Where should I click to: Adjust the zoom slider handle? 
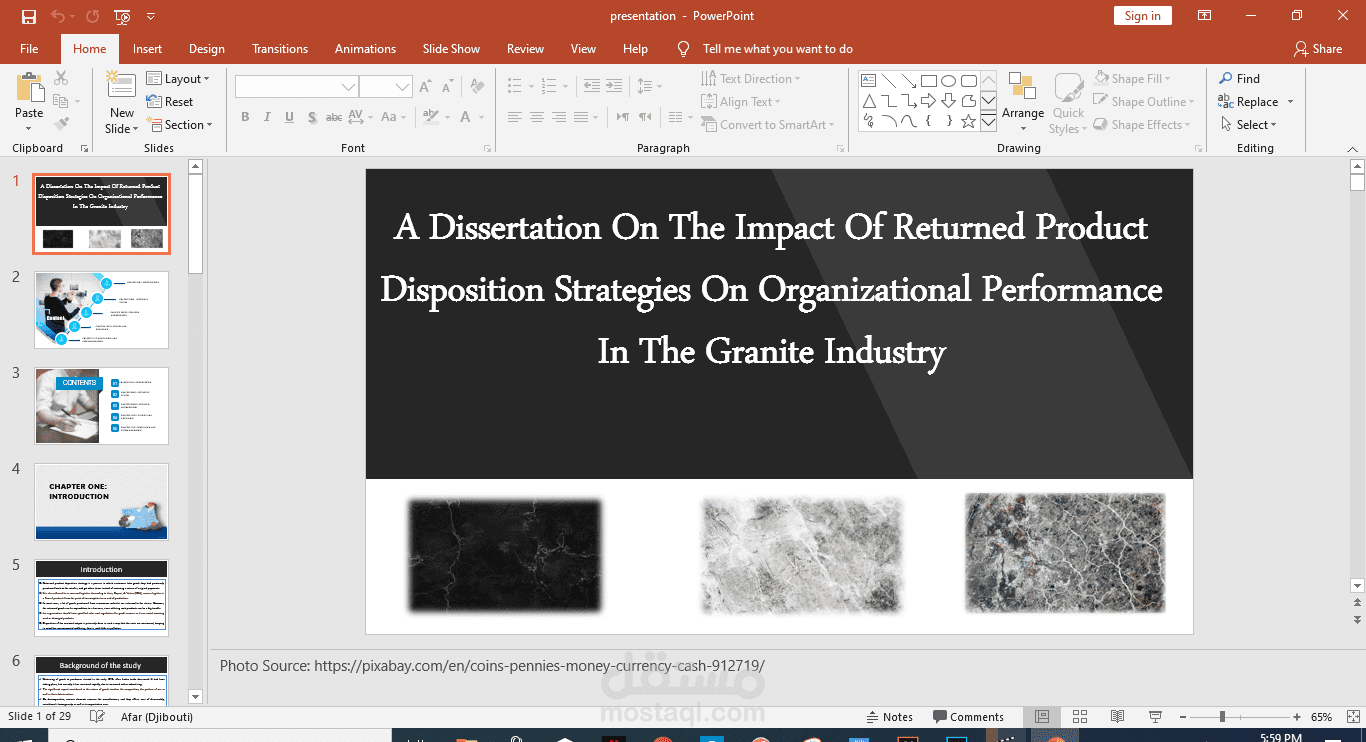click(x=1222, y=717)
